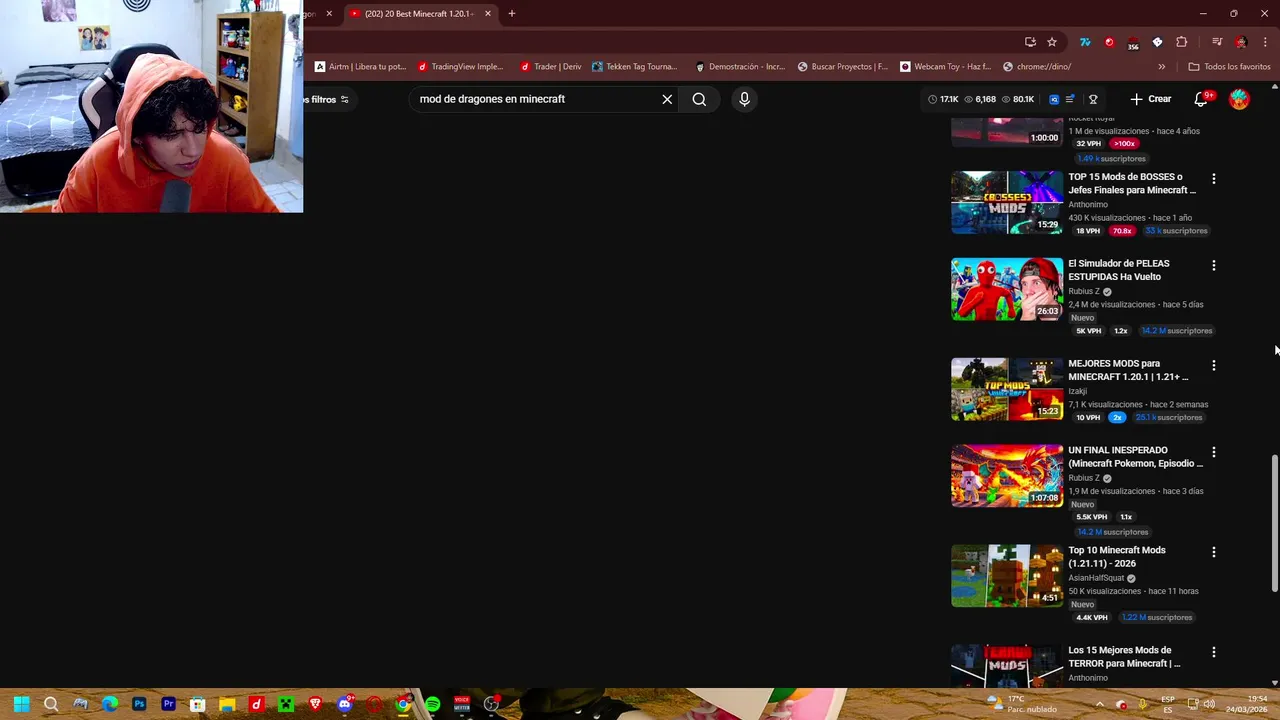Close the partially hidden first tab
The height and width of the screenshot is (720, 1280).
pos(328,14)
